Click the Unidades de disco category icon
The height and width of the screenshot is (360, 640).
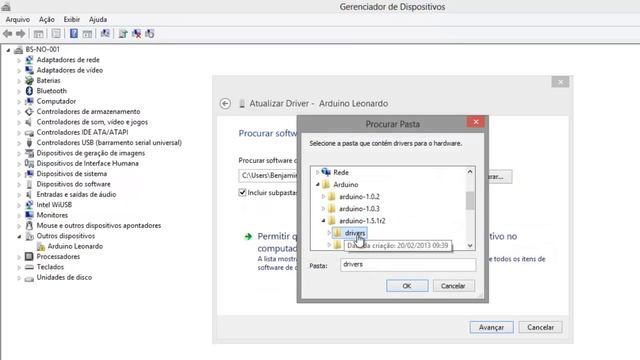click(29, 278)
